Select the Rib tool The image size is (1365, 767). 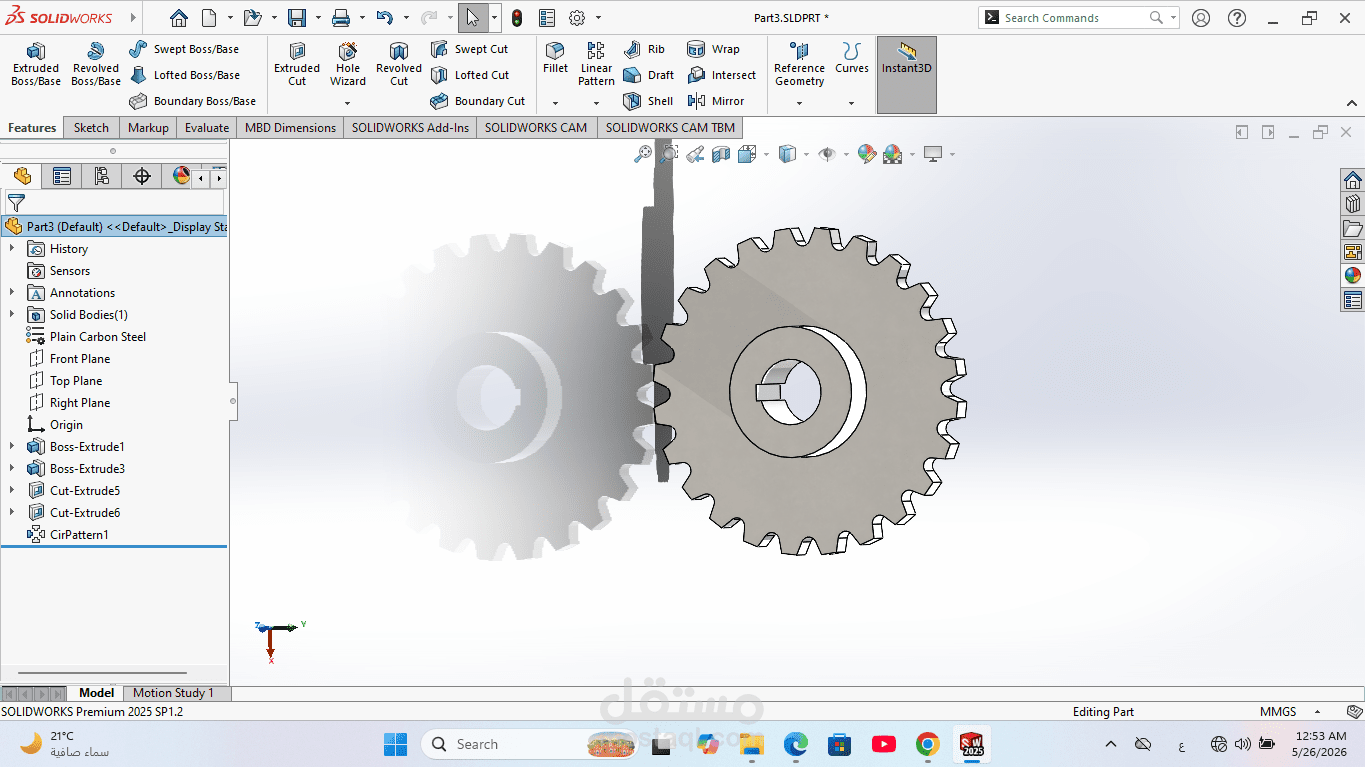click(x=644, y=49)
